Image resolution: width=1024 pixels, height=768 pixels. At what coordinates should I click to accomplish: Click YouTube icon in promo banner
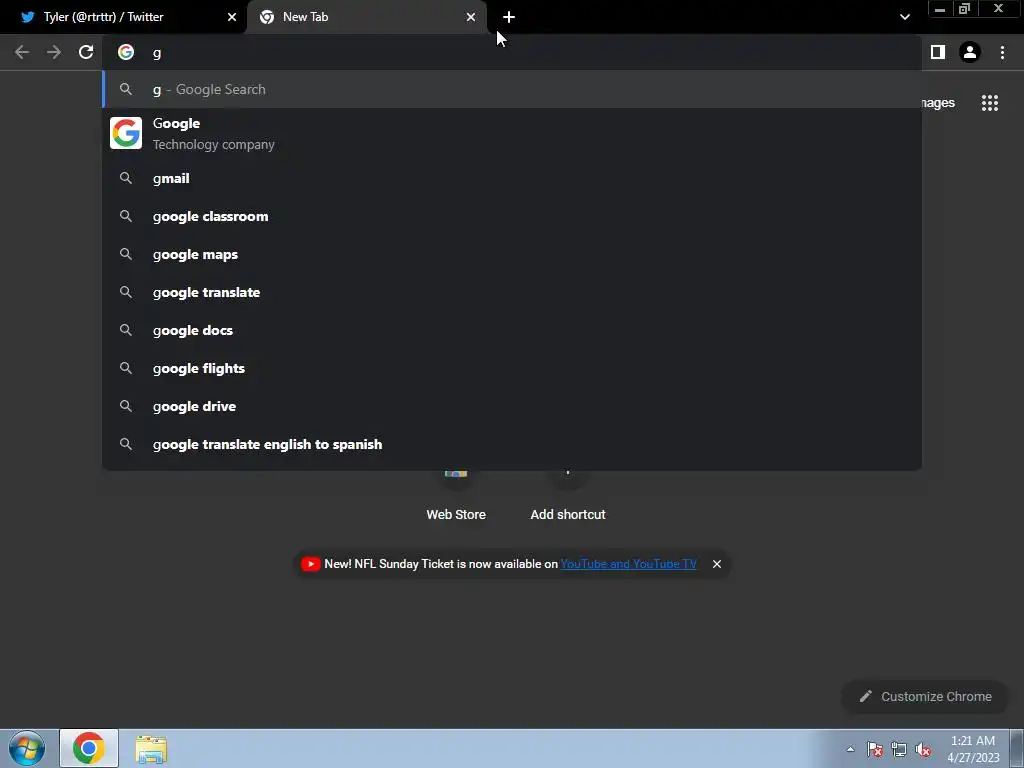(x=310, y=564)
